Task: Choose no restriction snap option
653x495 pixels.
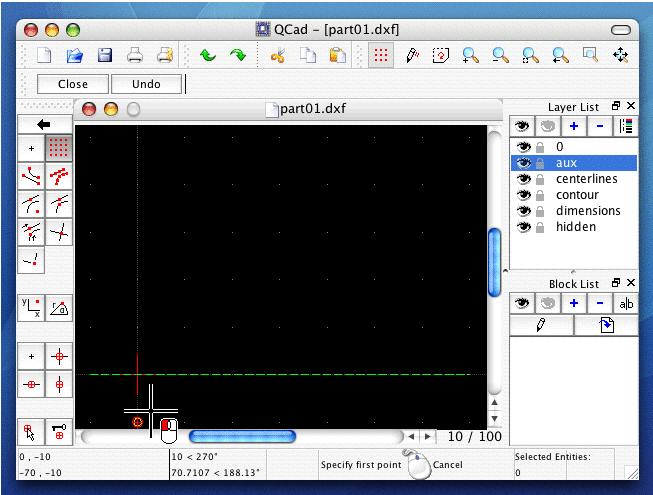Action: pos(31,356)
